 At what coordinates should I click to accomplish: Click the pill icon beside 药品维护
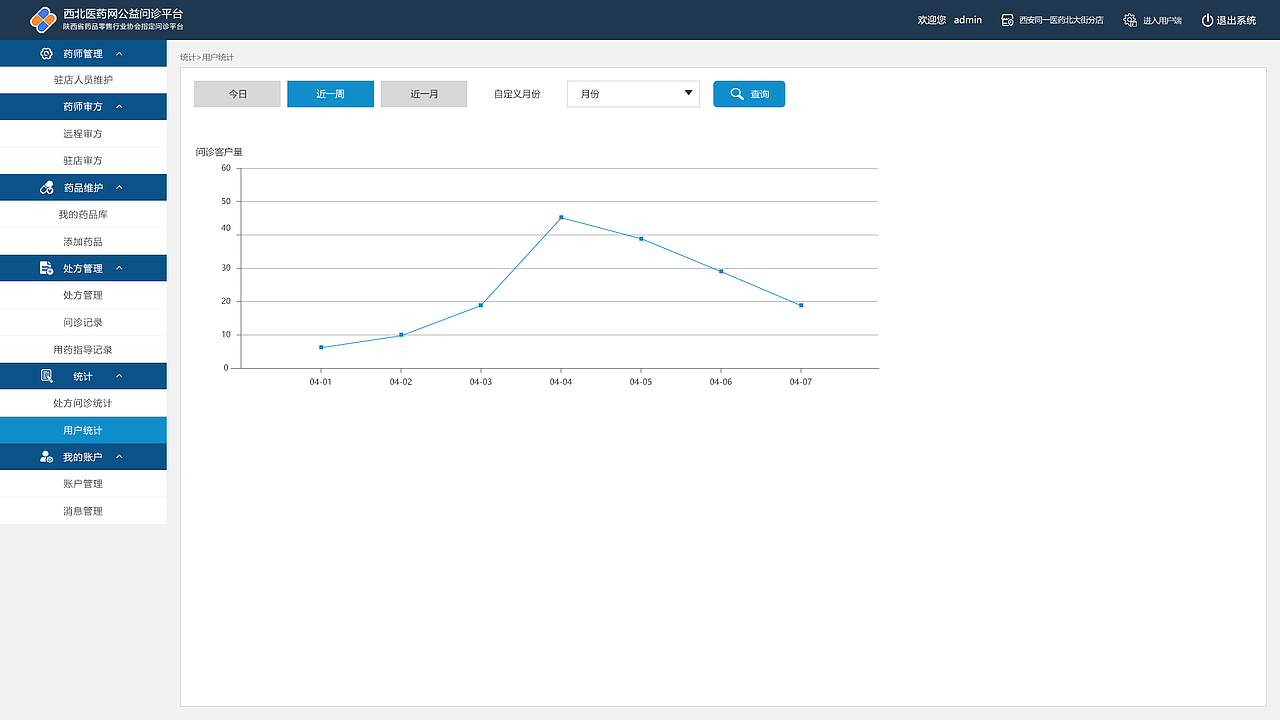click(46, 187)
